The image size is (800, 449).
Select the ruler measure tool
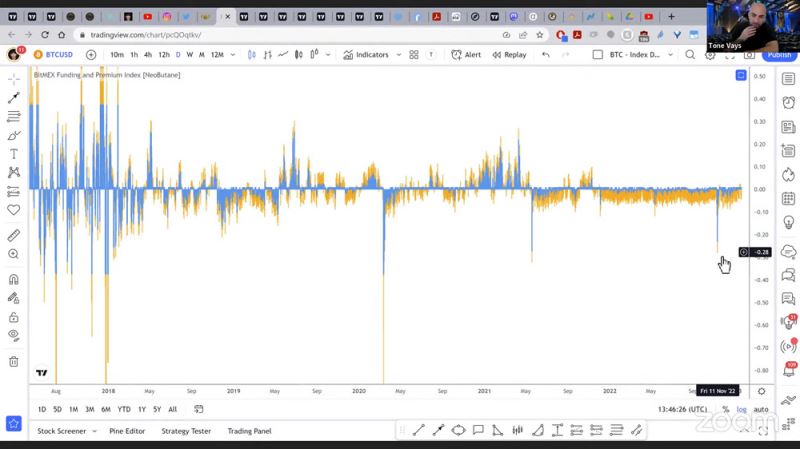[x=14, y=236]
